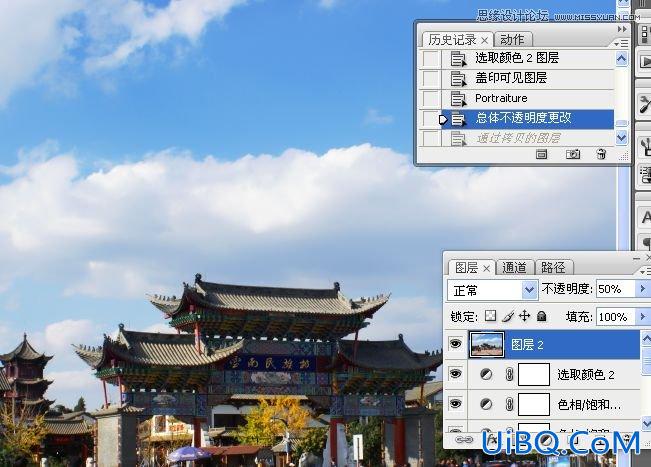651x467 pixels.
Task: Select the 选取颜色 2 layer name
Action: pyautogui.click(x=586, y=375)
